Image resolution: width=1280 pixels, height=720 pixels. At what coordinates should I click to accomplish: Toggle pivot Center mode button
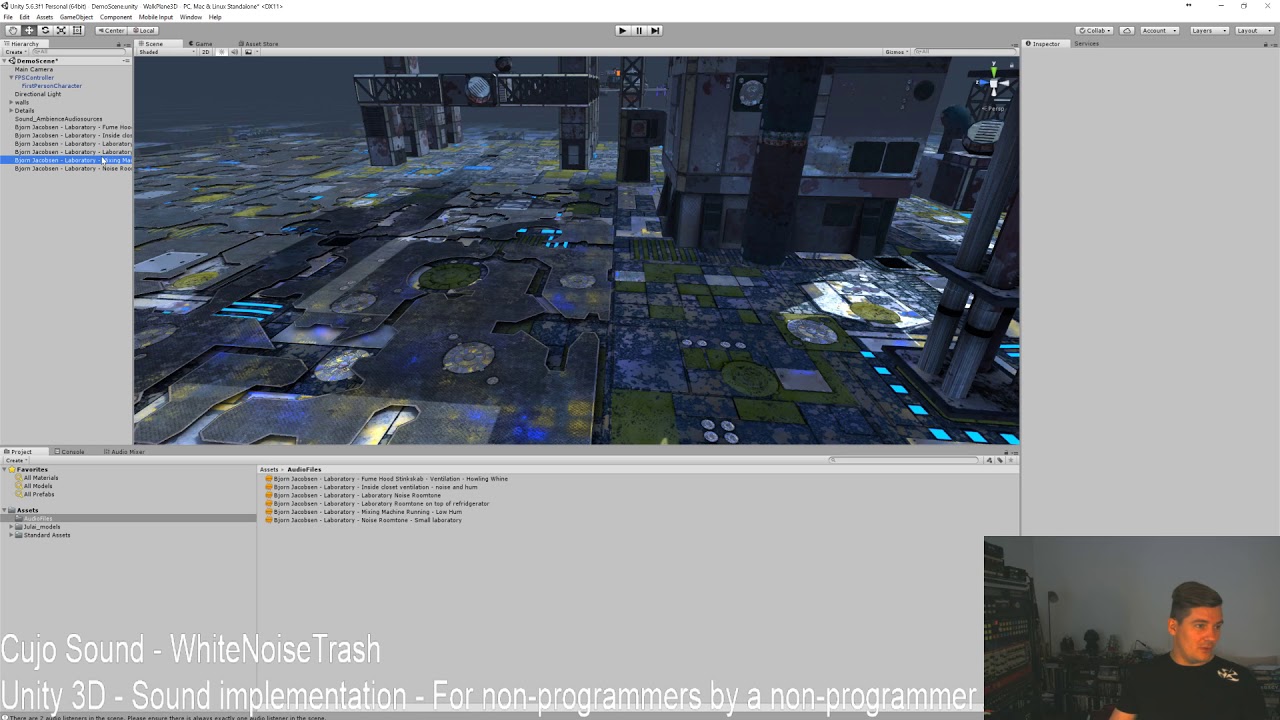pos(111,30)
